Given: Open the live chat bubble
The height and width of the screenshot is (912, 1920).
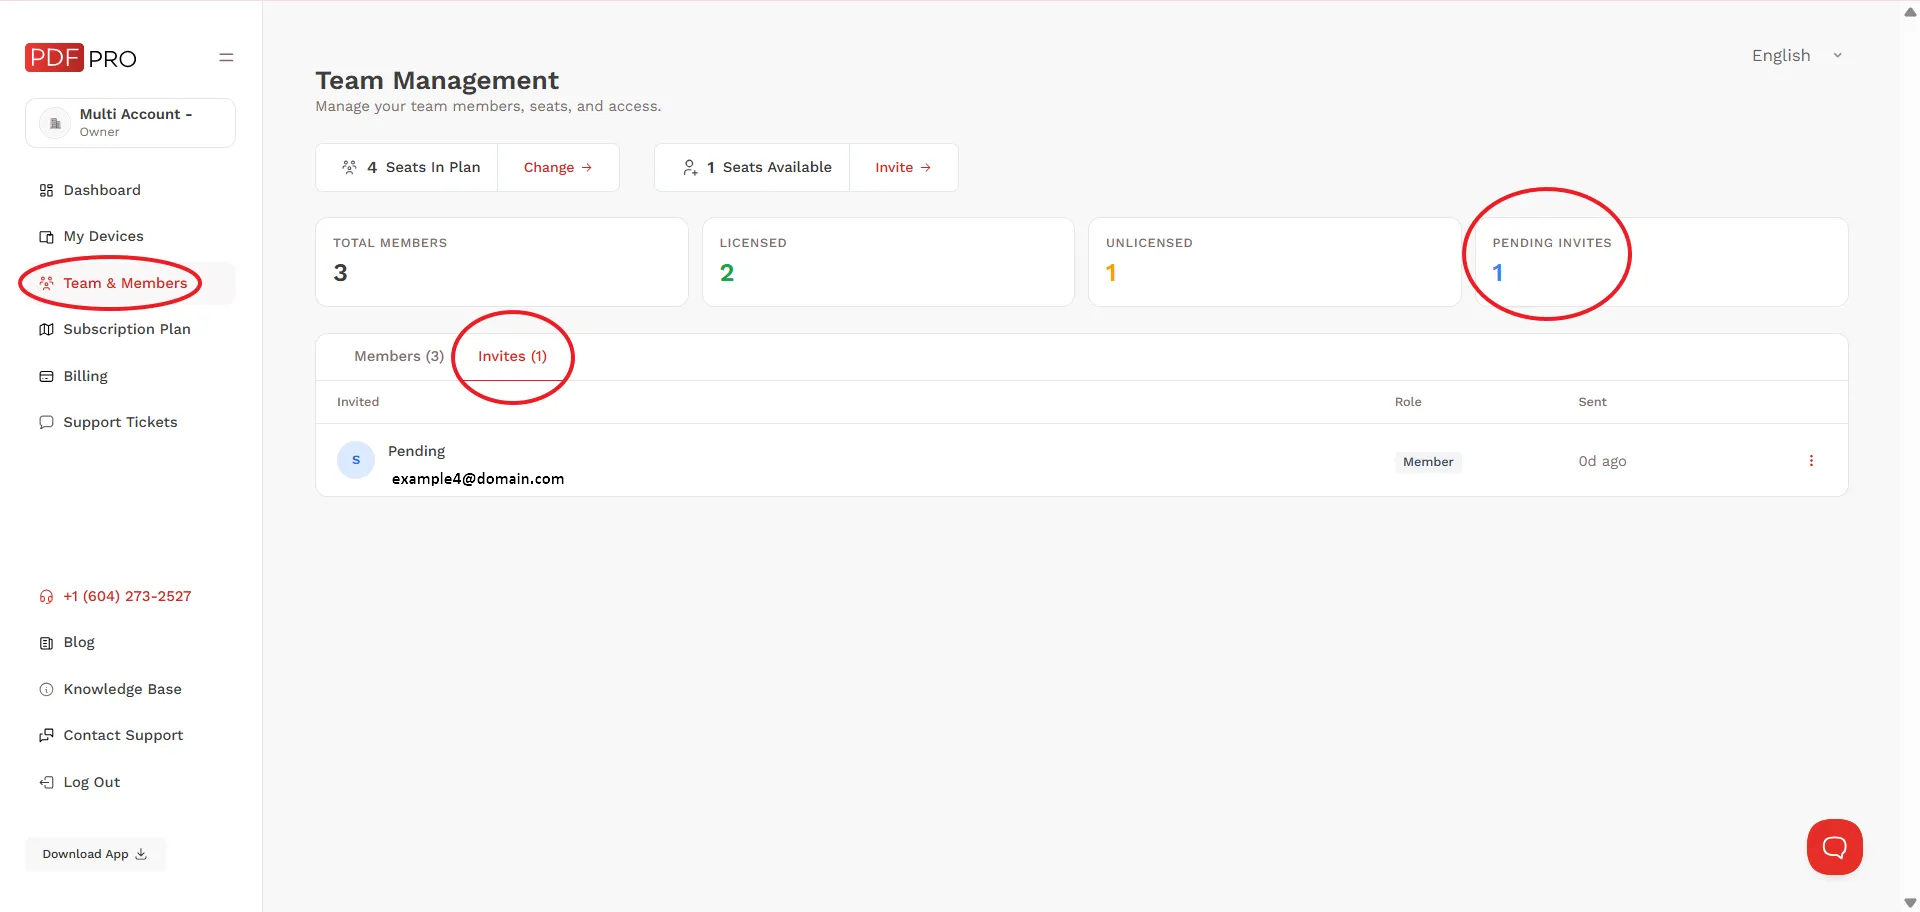Looking at the screenshot, I should [x=1834, y=847].
